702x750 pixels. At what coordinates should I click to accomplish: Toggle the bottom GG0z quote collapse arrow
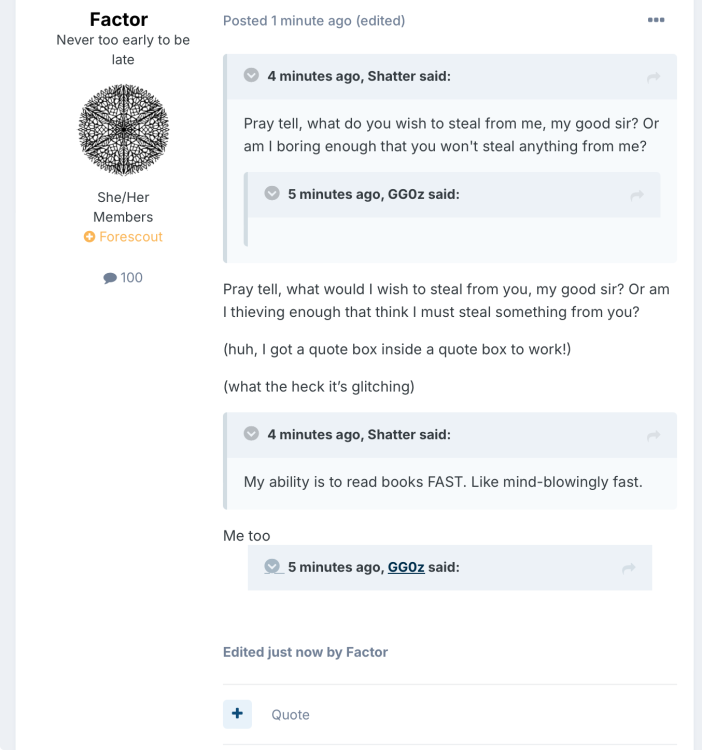(272, 566)
